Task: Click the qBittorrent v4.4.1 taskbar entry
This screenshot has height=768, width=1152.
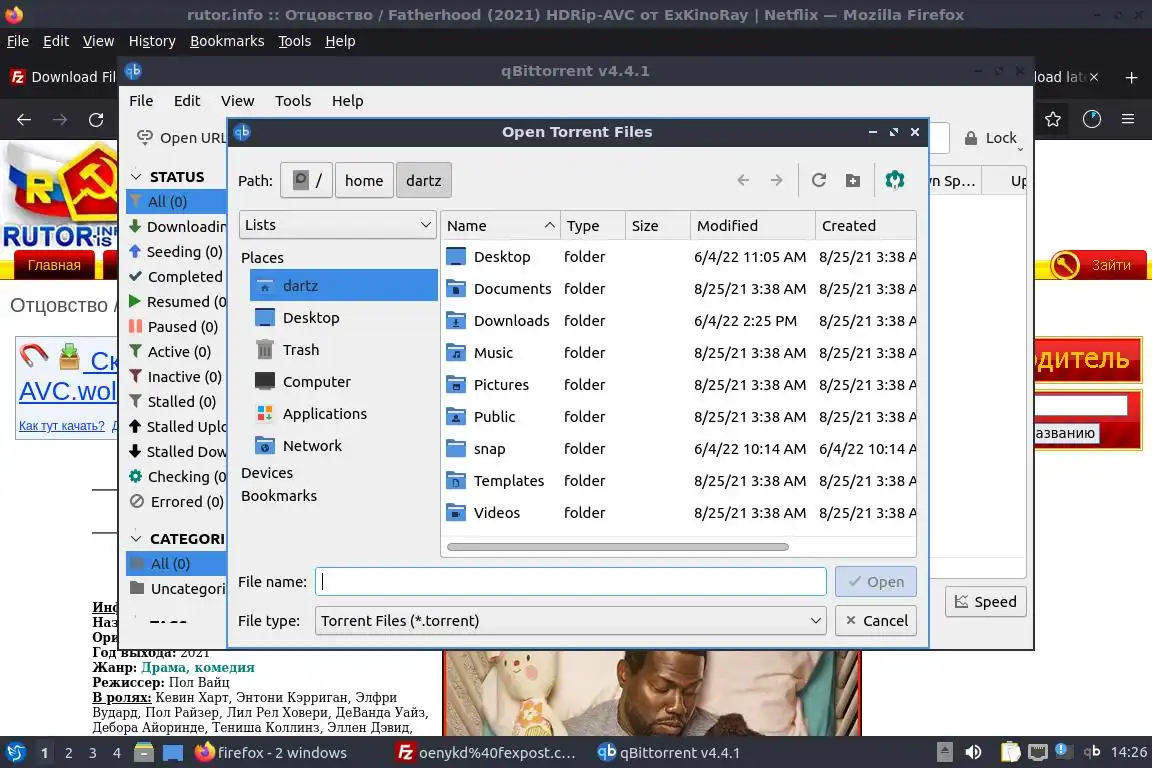Action: [x=668, y=753]
